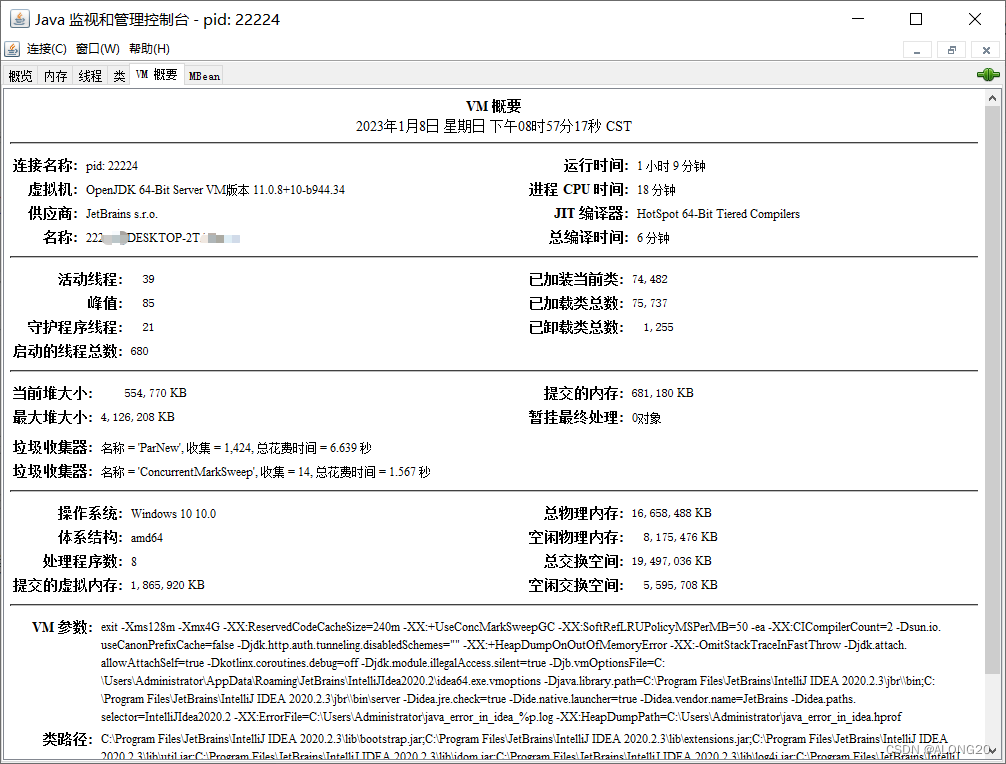Open the 帮助(H) menu
Viewport: 1006px width, 764px height.
point(149,49)
